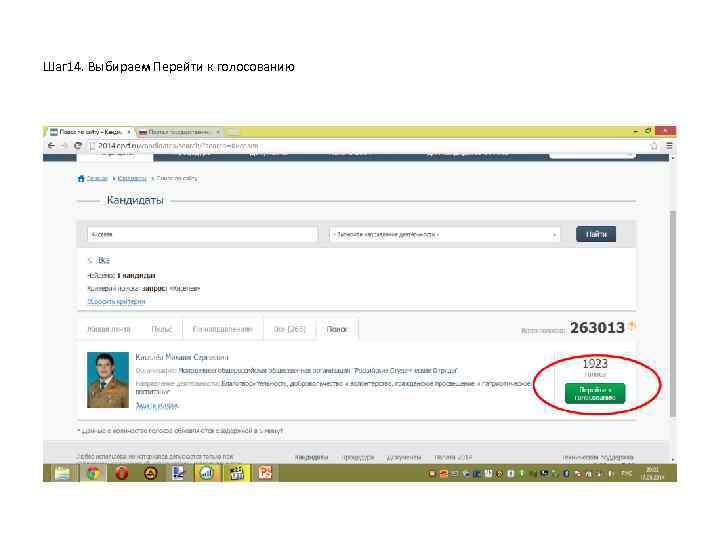Image resolution: width=720 pixels, height=540 pixels.
Task: Open Кандидаты breadcrumb link
Action: click(x=132, y=178)
